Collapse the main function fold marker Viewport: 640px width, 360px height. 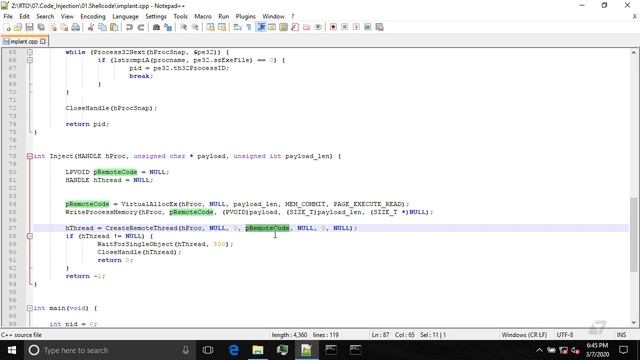[30, 308]
